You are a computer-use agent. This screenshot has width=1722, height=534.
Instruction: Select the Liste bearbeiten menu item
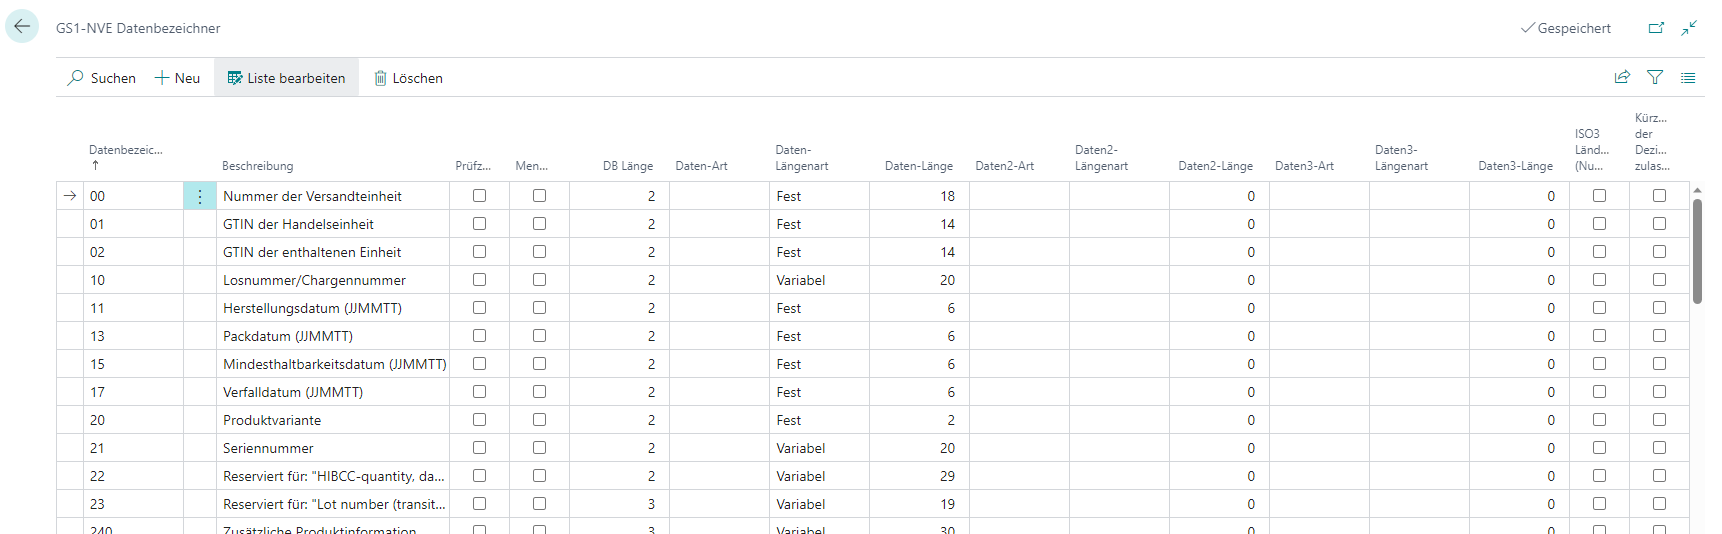click(286, 78)
